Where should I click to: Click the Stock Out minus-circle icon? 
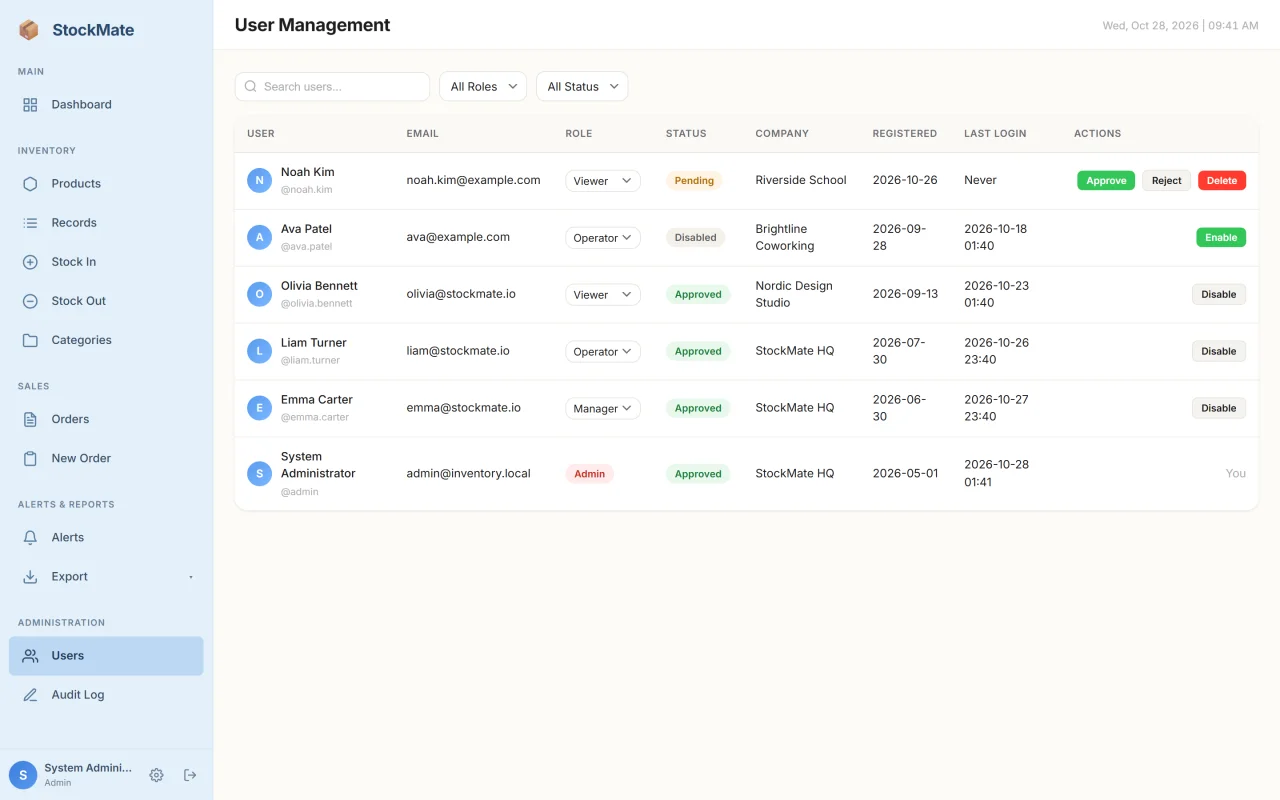pyautogui.click(x=30, y=300)
